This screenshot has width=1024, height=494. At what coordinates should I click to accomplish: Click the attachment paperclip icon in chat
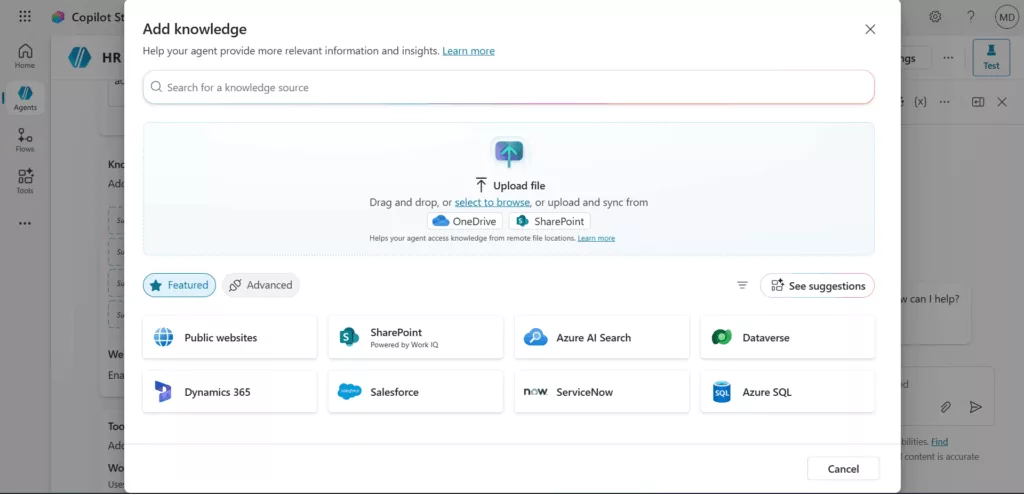point(945,407)
